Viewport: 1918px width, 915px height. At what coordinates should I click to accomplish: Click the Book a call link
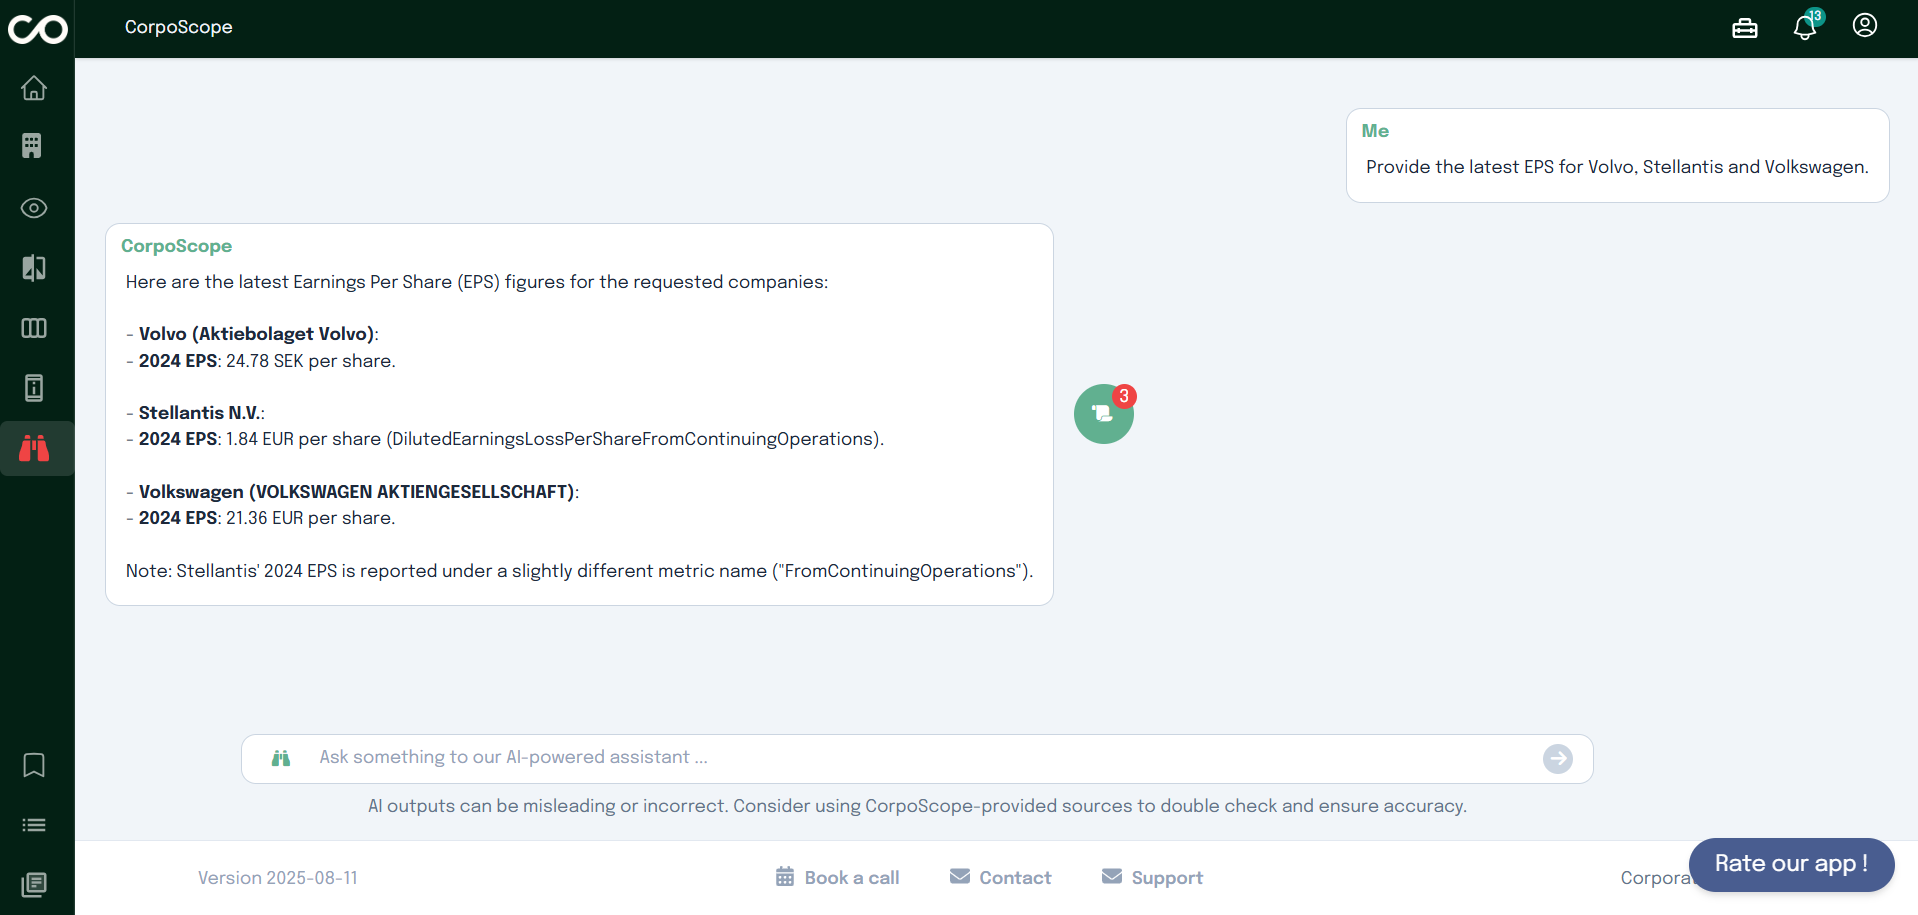pos(838,877)
